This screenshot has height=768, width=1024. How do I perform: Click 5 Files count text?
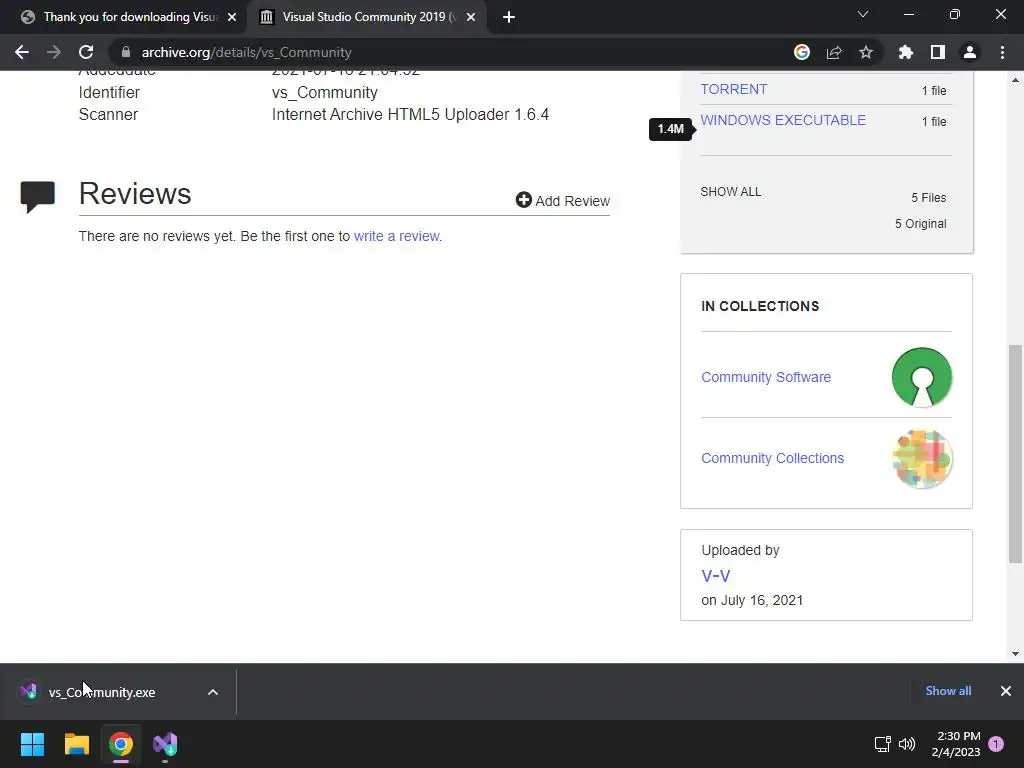click(x=929, y=197)
